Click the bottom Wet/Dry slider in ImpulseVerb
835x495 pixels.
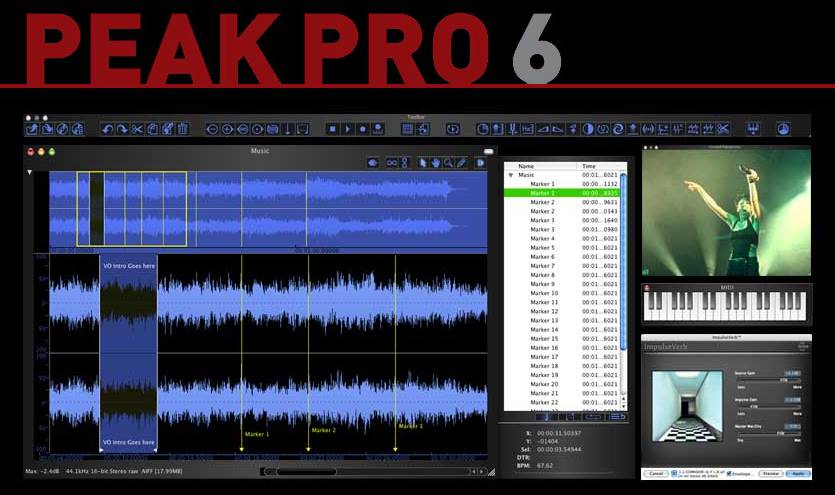click(767, 433)
